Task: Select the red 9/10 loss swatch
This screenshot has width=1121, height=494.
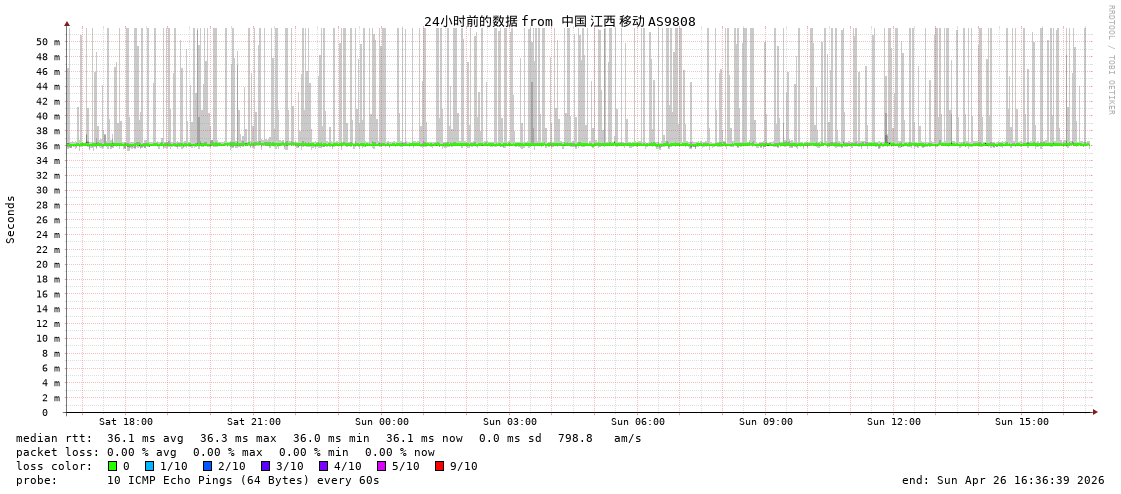Action: [440, 466]
